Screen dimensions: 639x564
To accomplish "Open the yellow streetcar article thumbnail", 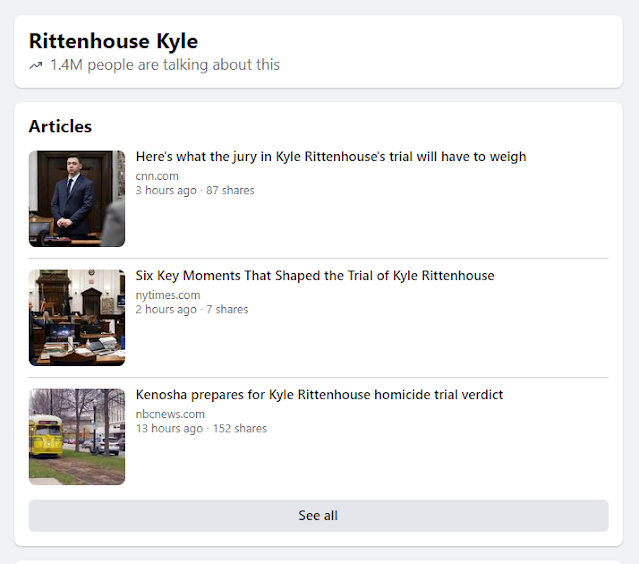I will pyautogui.click(x=77, y=436).
